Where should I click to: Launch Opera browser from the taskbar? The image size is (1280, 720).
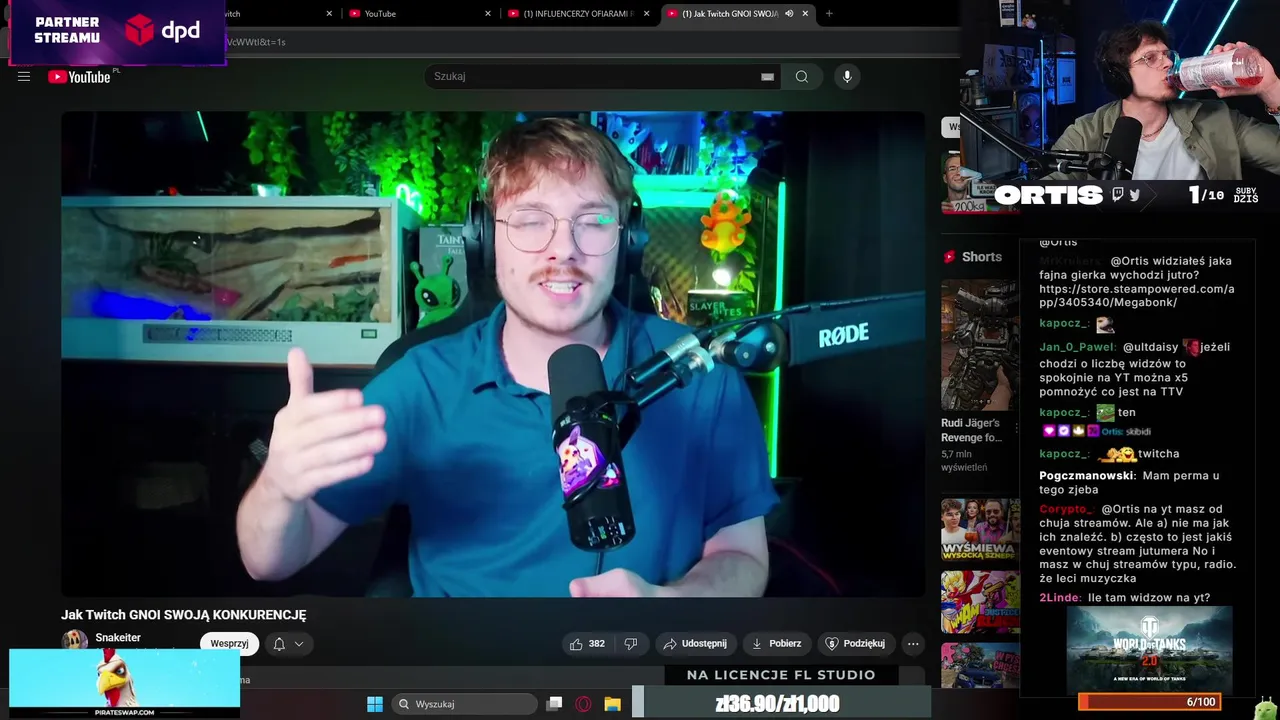[x=583, y=704]
